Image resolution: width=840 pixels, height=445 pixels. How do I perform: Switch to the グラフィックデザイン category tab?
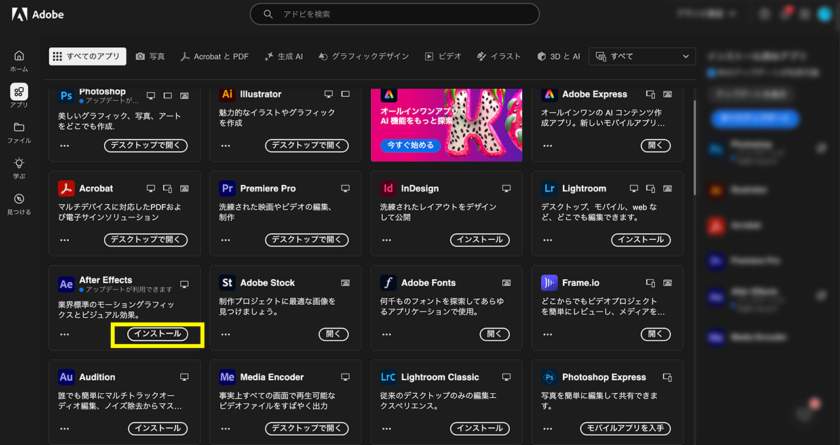(x=363, y=57)
